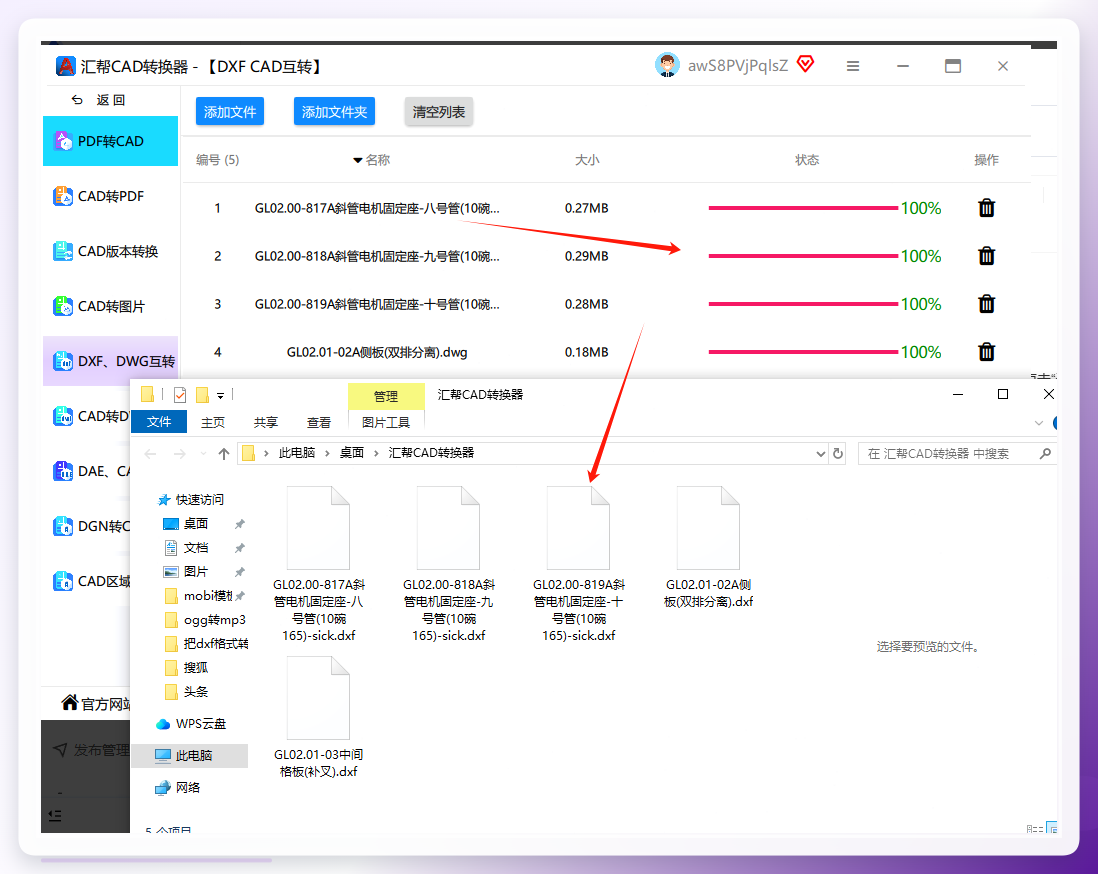Expand the Explorer address bar history dropdown
1098x874 pixels.
coord(821,454)
